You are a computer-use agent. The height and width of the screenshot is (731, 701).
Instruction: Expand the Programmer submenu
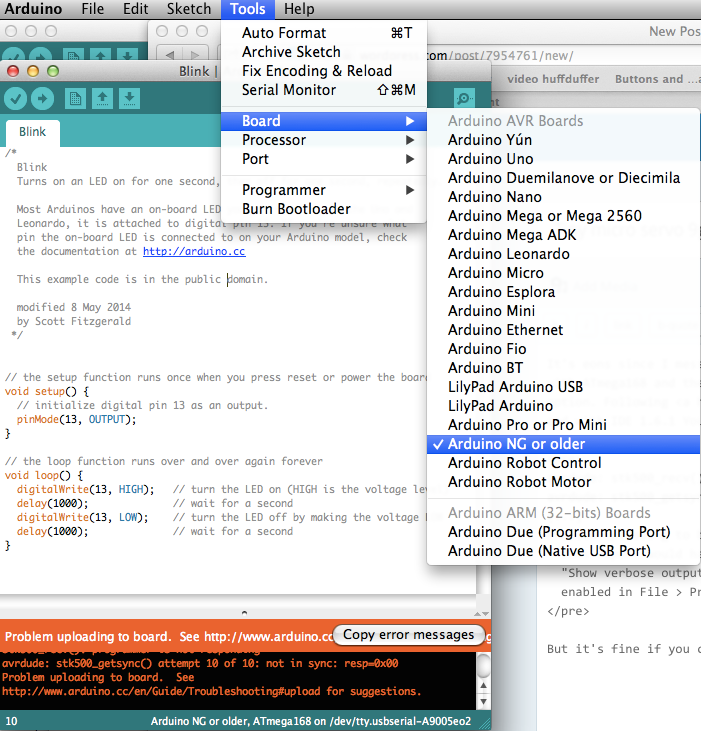[x=324, y=190]
